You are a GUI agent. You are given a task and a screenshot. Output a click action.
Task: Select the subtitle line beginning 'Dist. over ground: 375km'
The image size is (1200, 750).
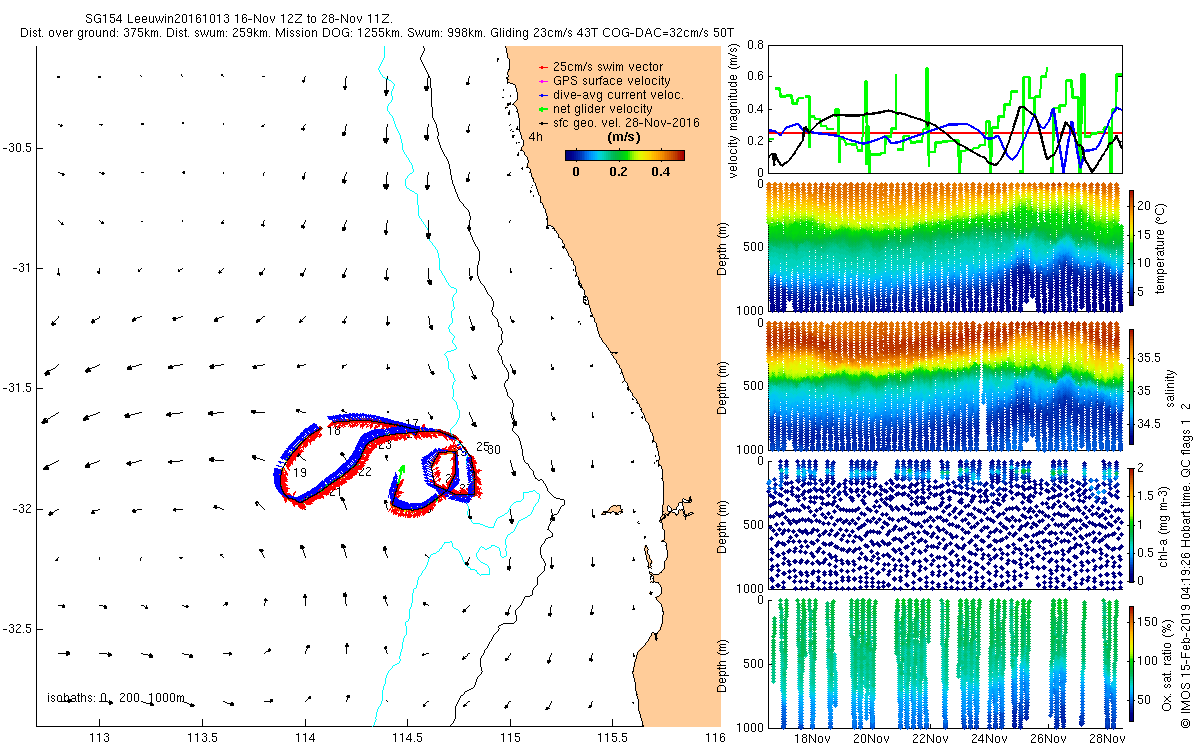tap(377, 33)
